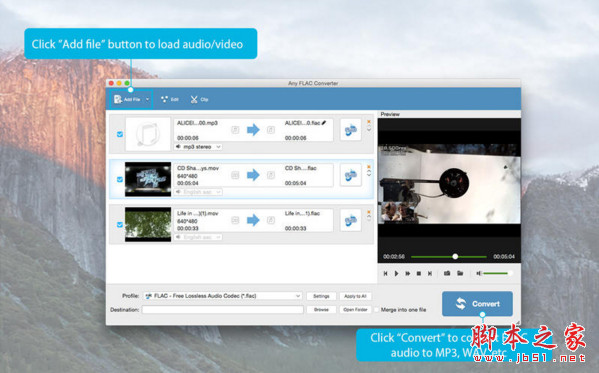
Task: Click reorder arrows on Life in mov row
Action: (x=369, y=218)
